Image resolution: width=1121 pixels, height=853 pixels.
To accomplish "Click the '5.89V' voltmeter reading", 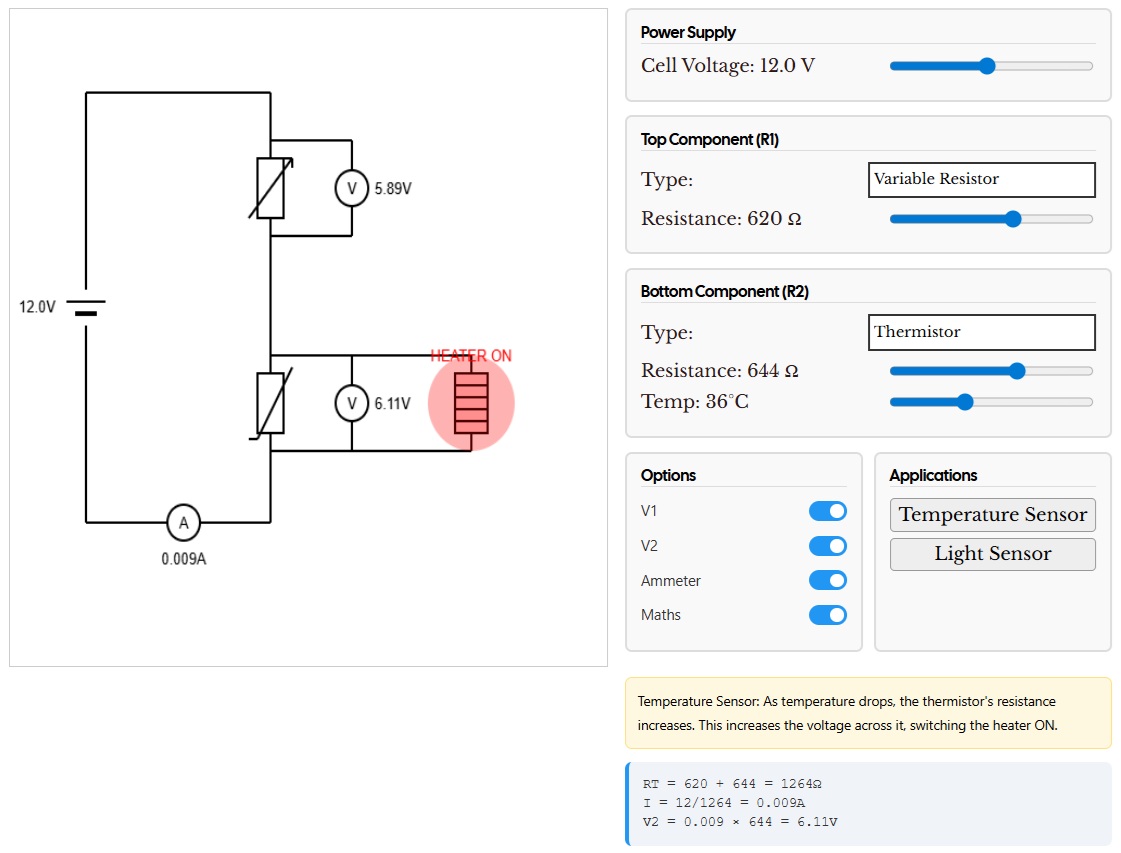I will pos(393,189).
